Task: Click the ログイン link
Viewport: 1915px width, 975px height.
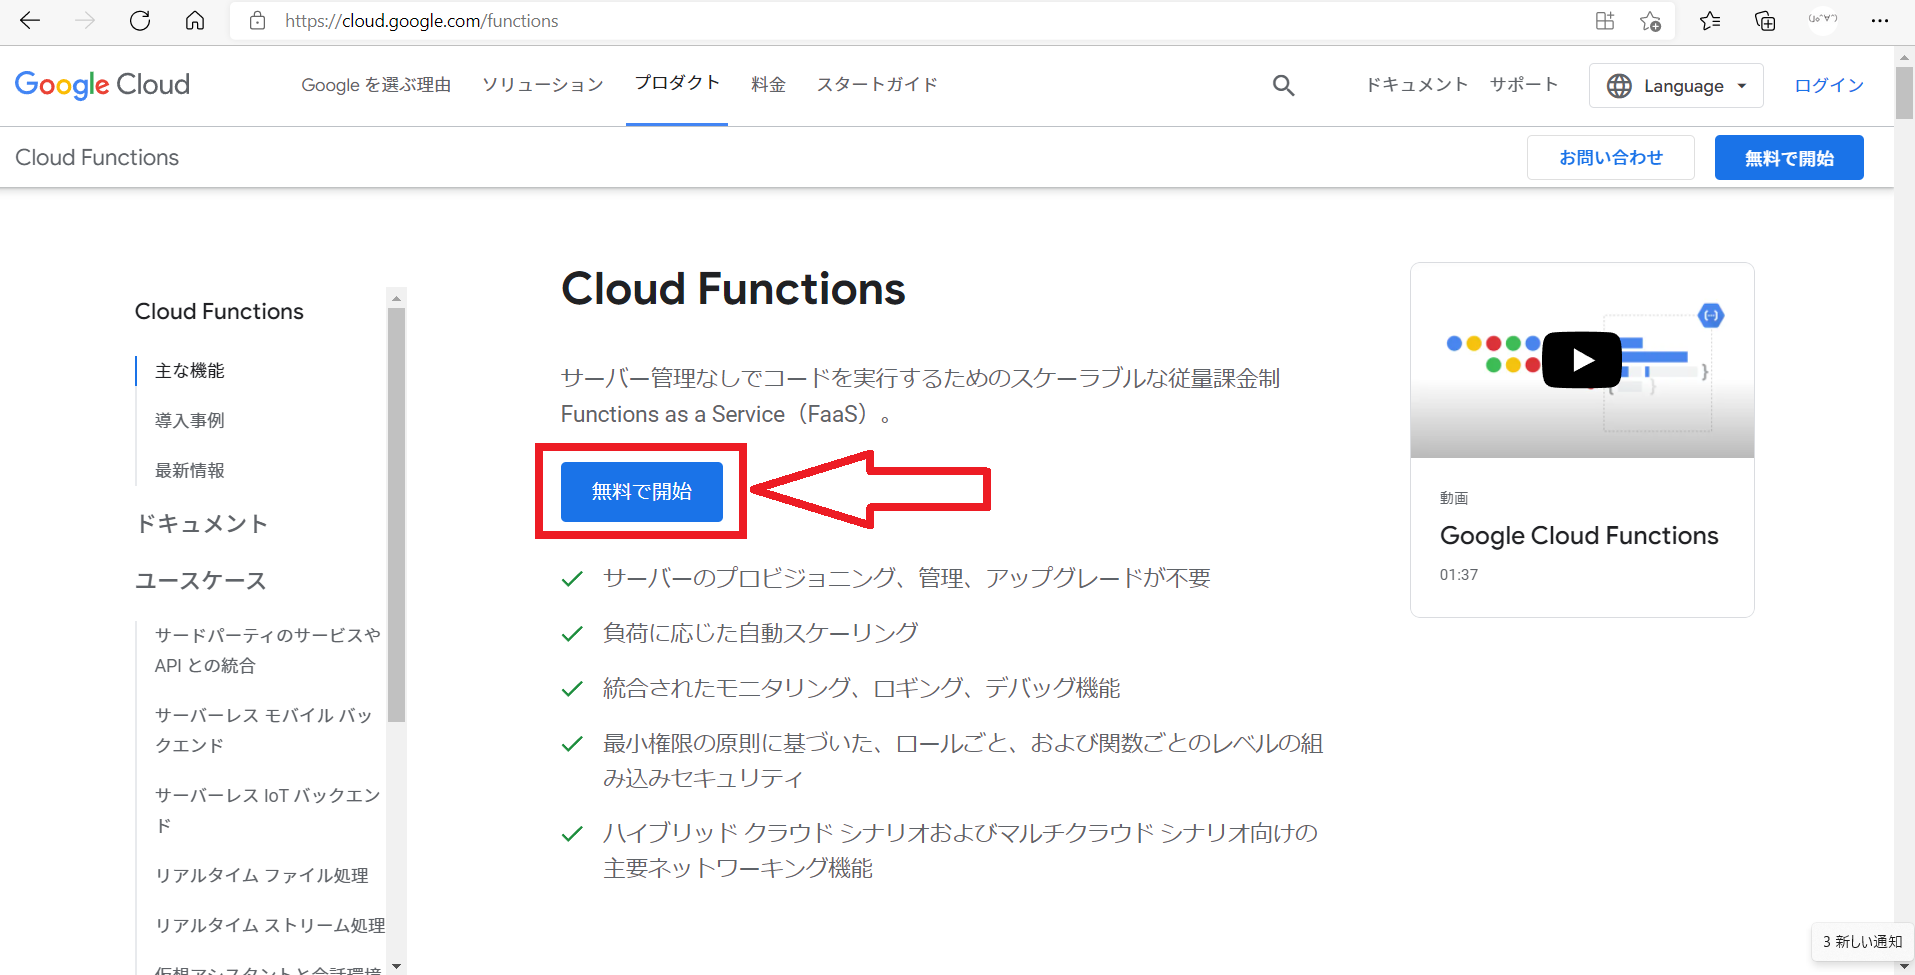Action: click(x=1827, y=85)
